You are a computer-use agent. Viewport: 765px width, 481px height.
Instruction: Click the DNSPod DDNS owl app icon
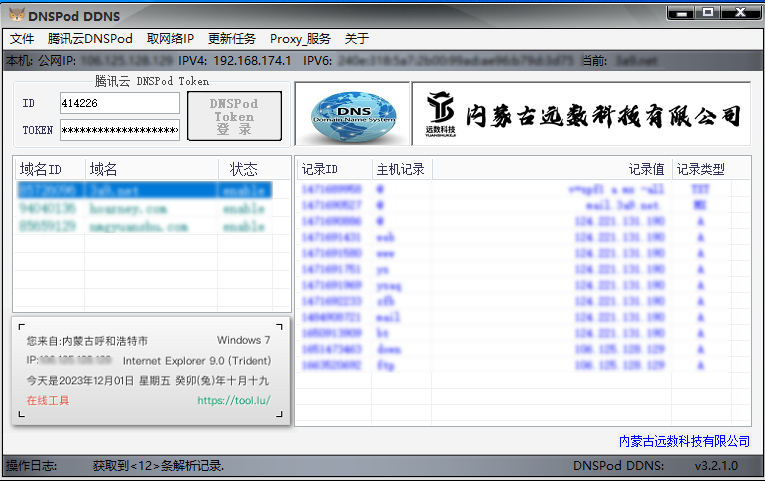(x=17, y=15)
